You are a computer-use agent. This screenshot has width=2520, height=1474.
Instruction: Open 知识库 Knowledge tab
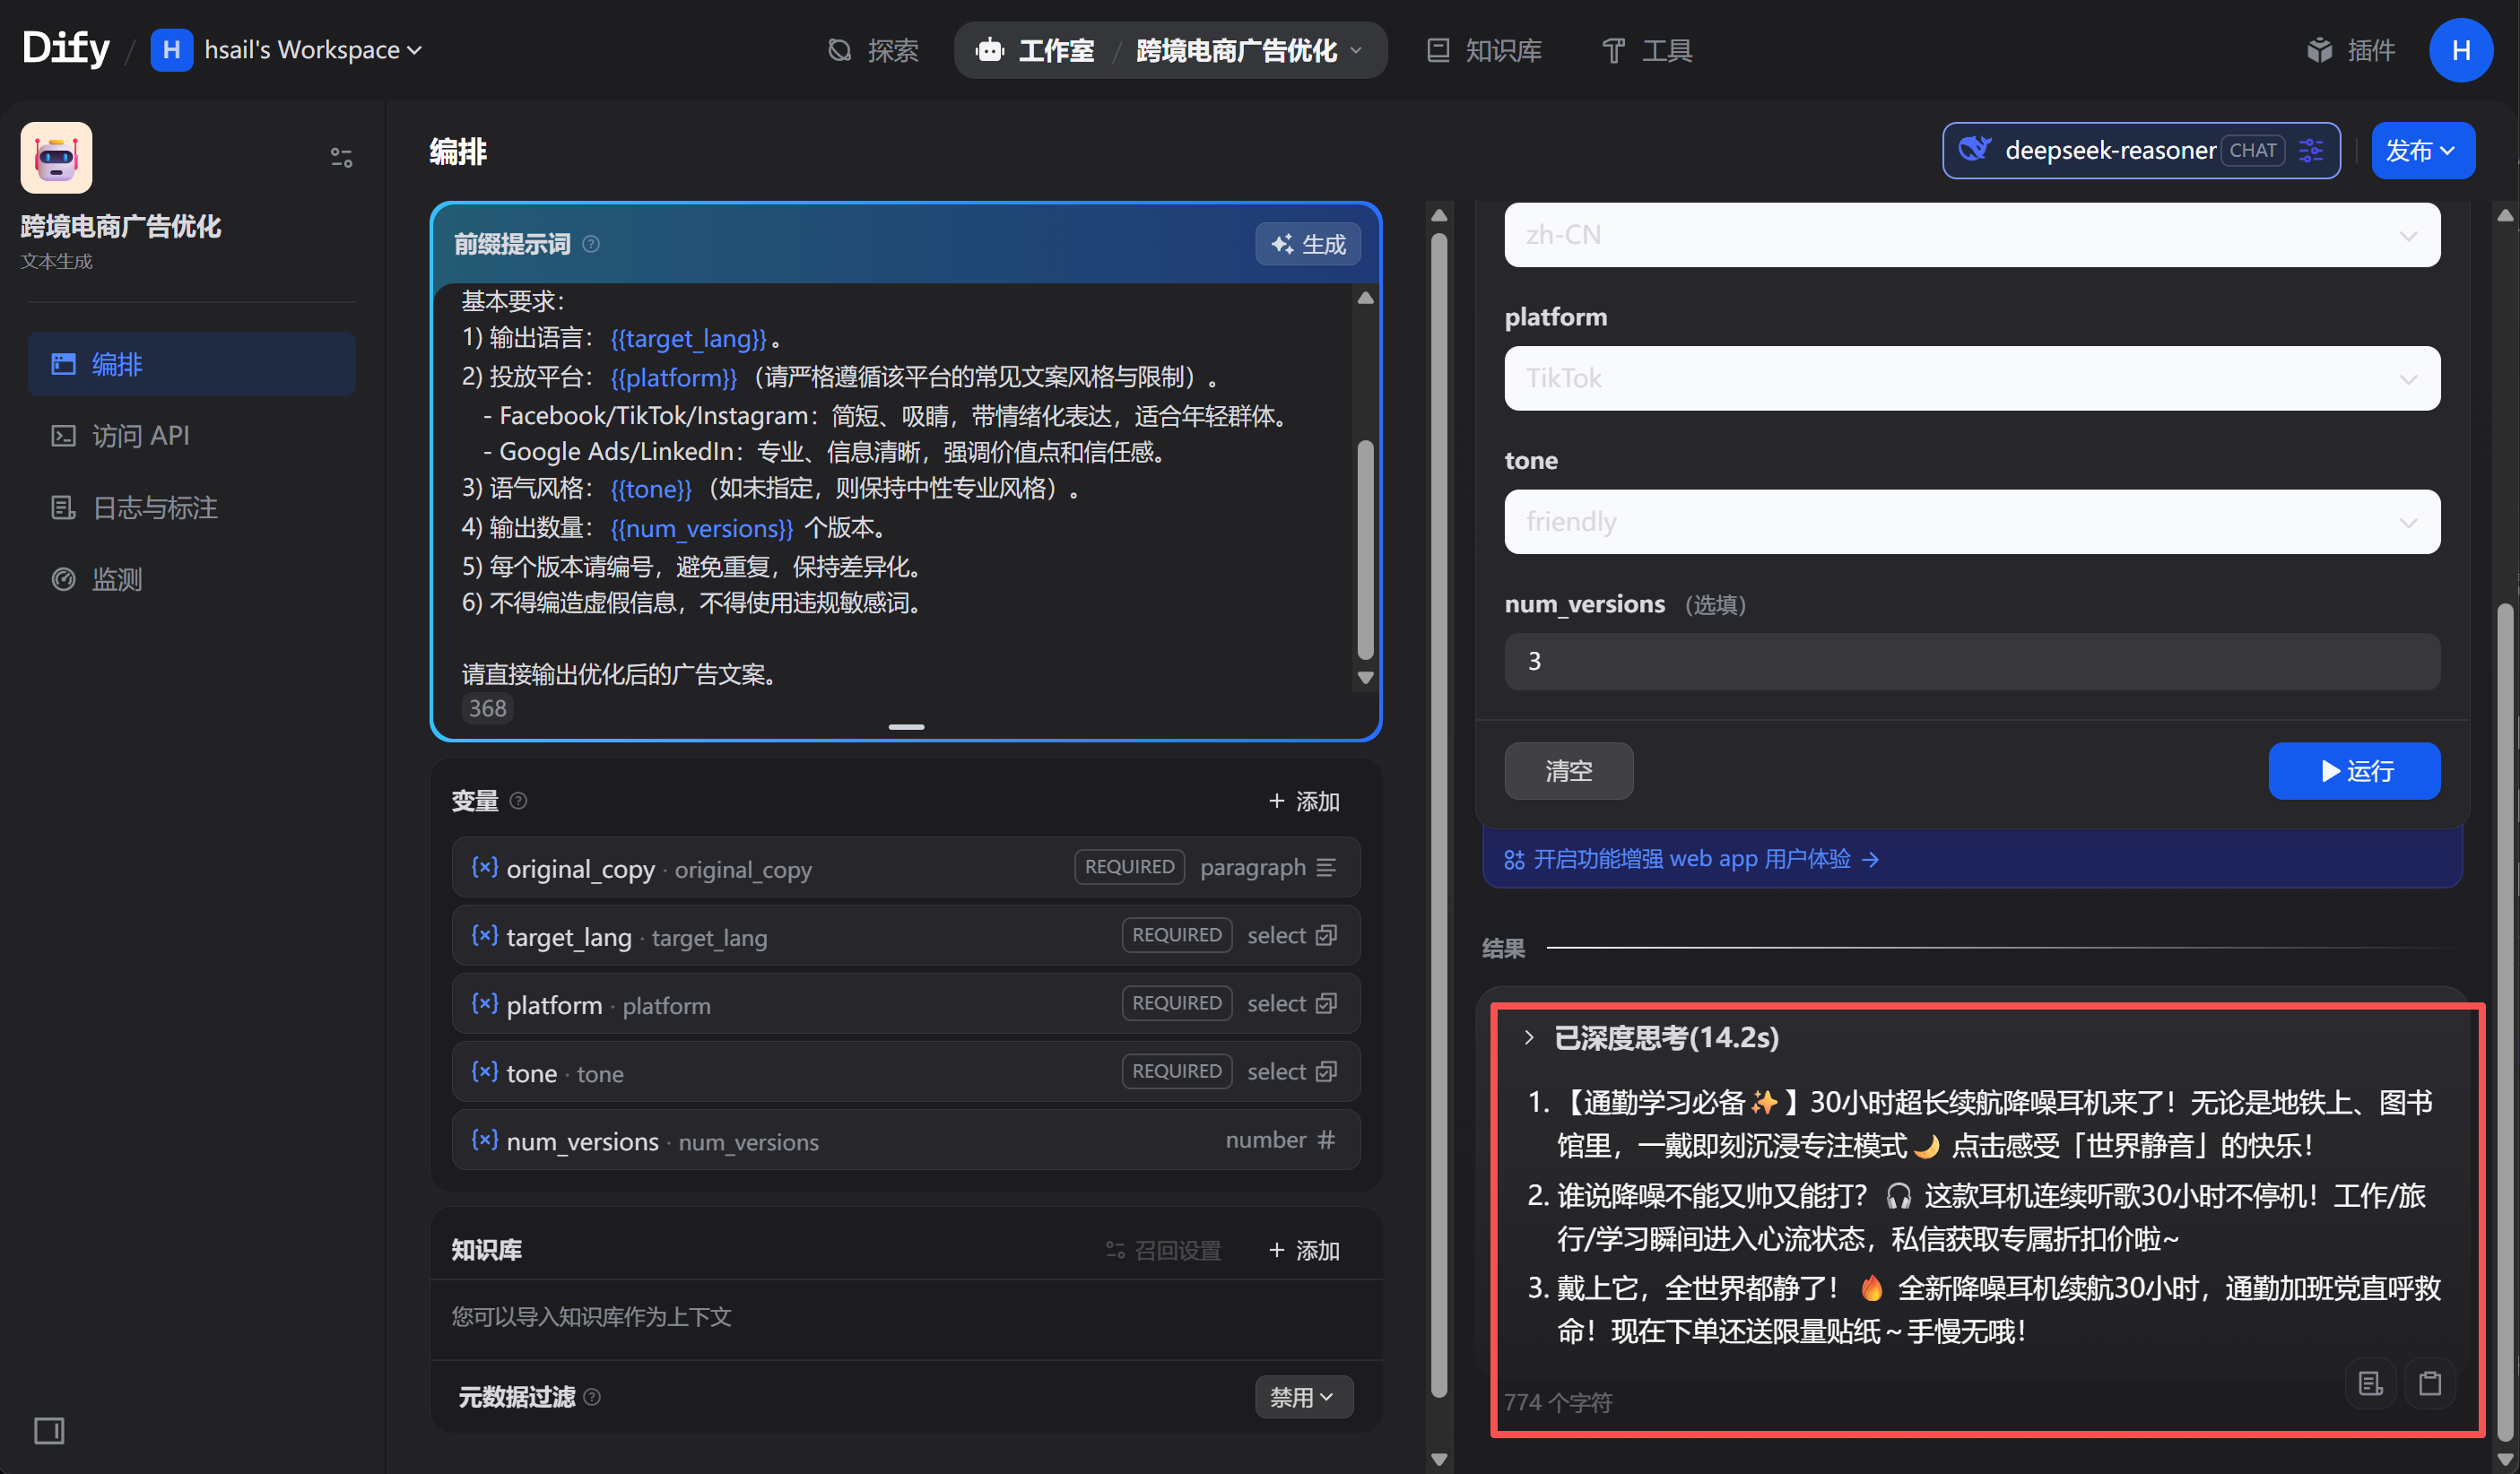pos(1484,50)
